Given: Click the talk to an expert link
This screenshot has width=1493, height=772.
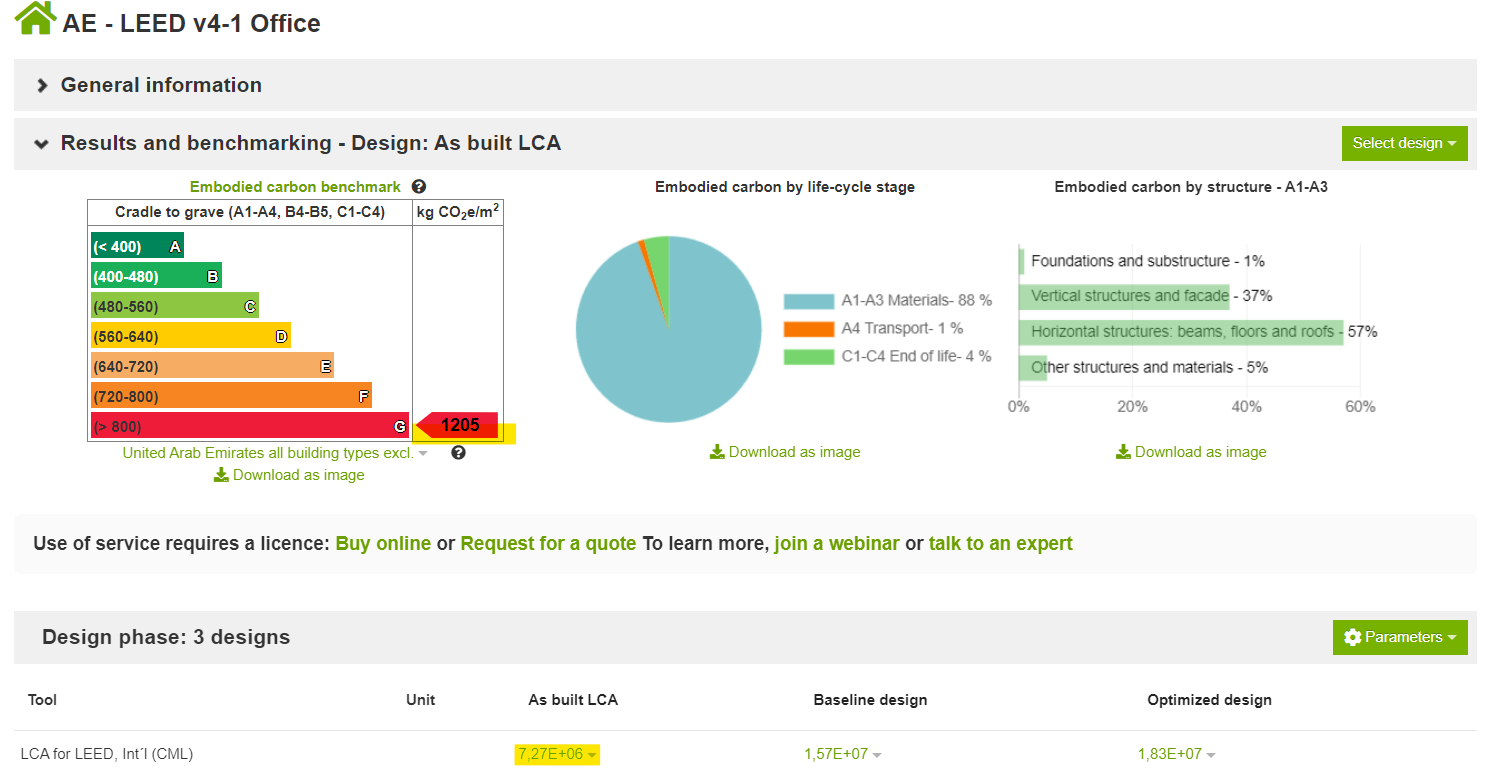Looking at the screenshot, I should tap(1000, 544).
